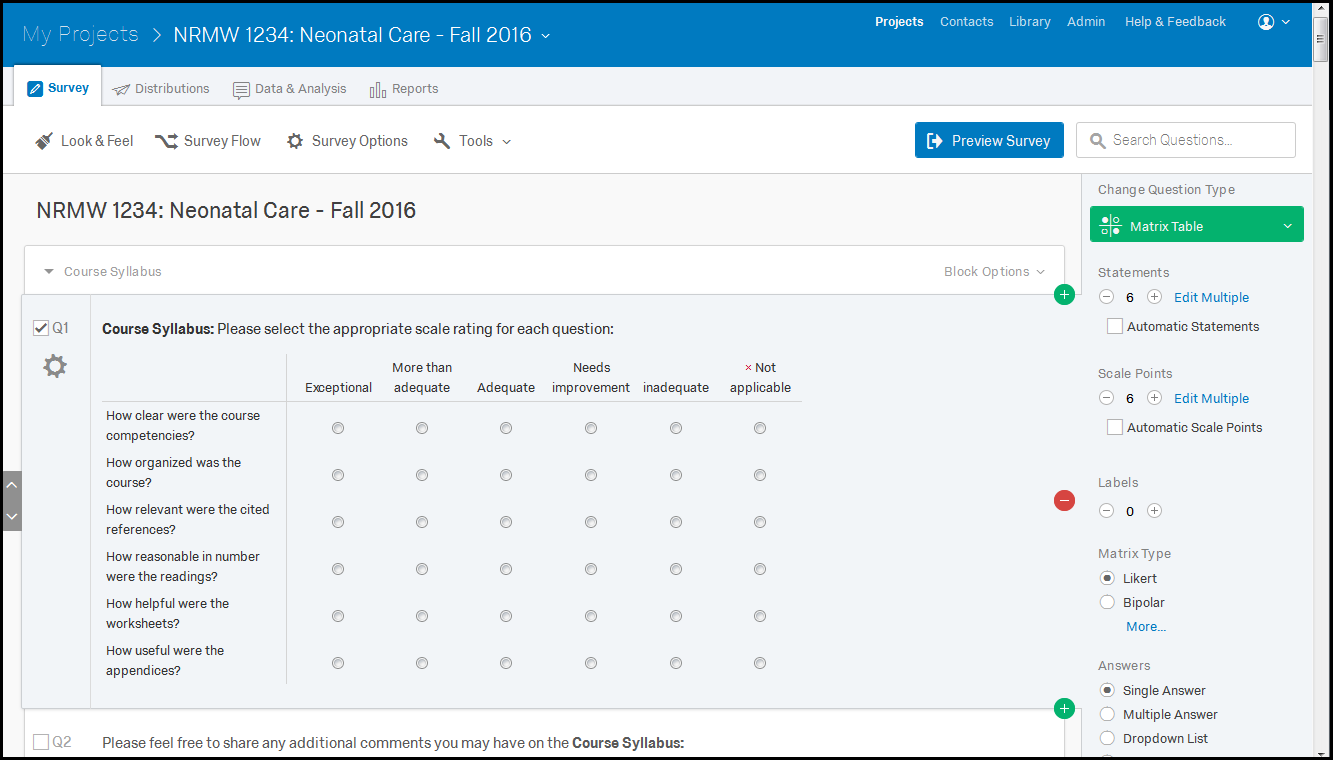Select the Bipolar matrix type
This screenshot has height=760, width=1333.
[x=1107, y=602]
